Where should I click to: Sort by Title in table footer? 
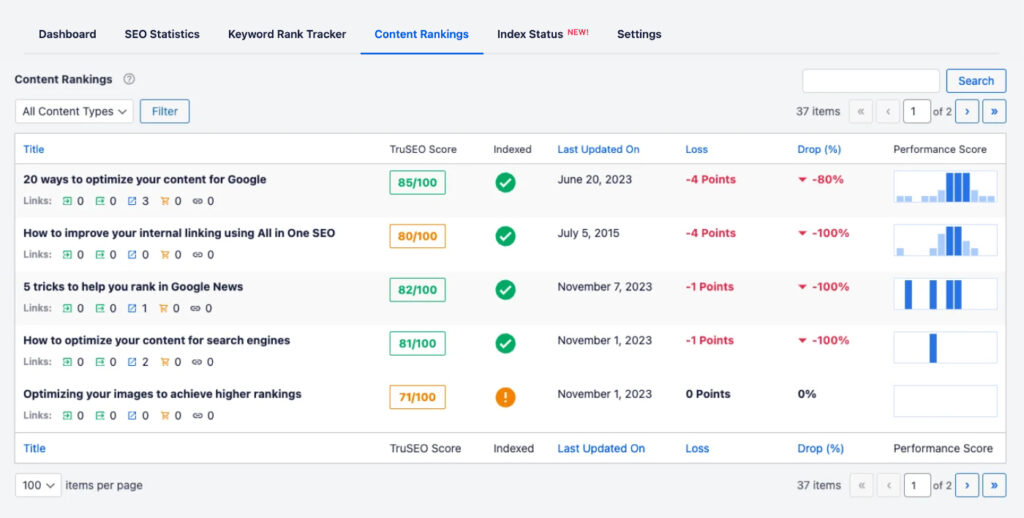(35, 448)
